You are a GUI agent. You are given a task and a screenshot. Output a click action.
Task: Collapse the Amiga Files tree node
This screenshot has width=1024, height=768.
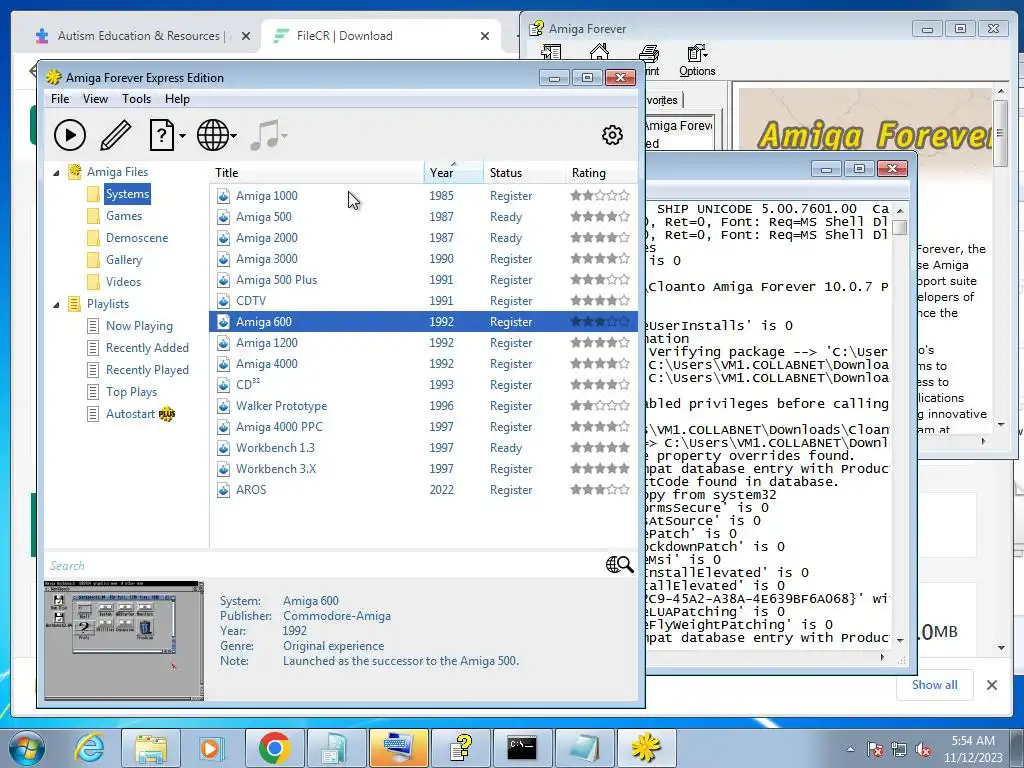pyautogui.click(x=56, y=172)
